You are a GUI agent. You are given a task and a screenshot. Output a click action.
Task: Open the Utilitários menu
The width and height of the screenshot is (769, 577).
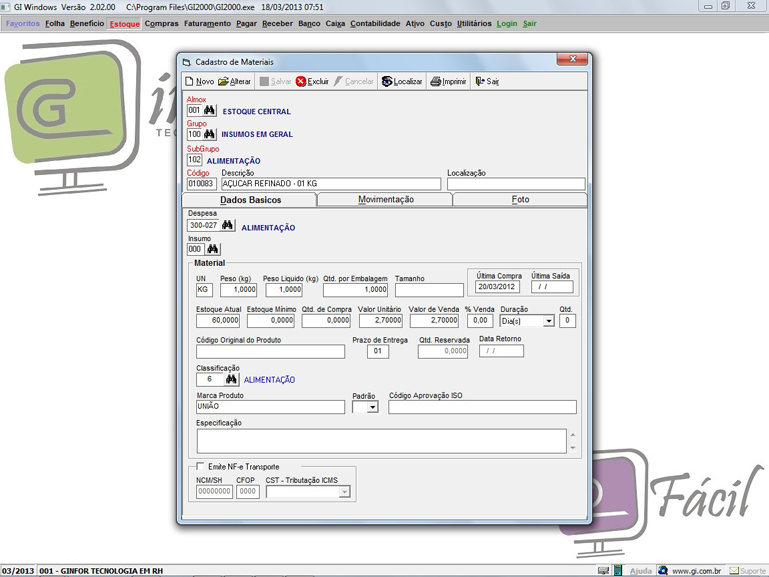(x=474, y=24)
